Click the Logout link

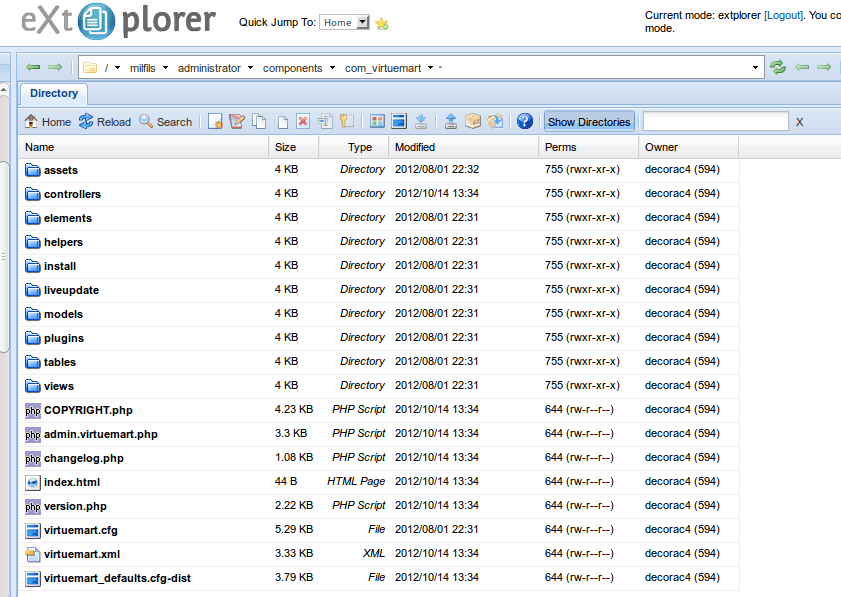[x=783, y=15]
